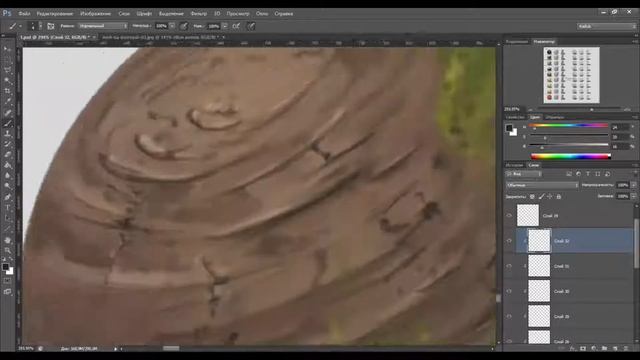Select the Gradient tool

click(7, 166)
